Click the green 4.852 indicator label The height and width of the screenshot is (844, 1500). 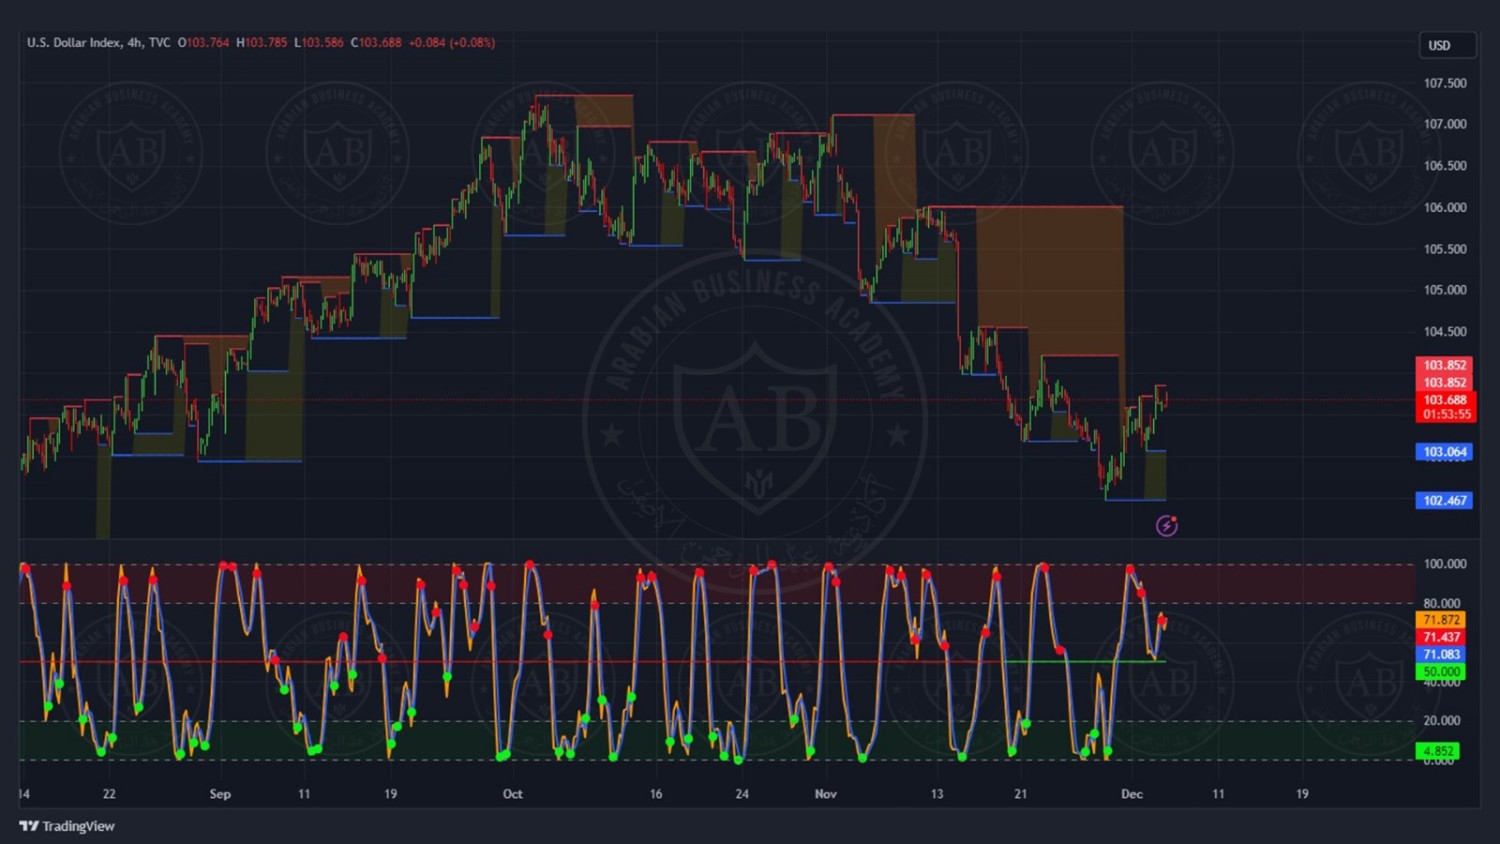[1437, 751]
